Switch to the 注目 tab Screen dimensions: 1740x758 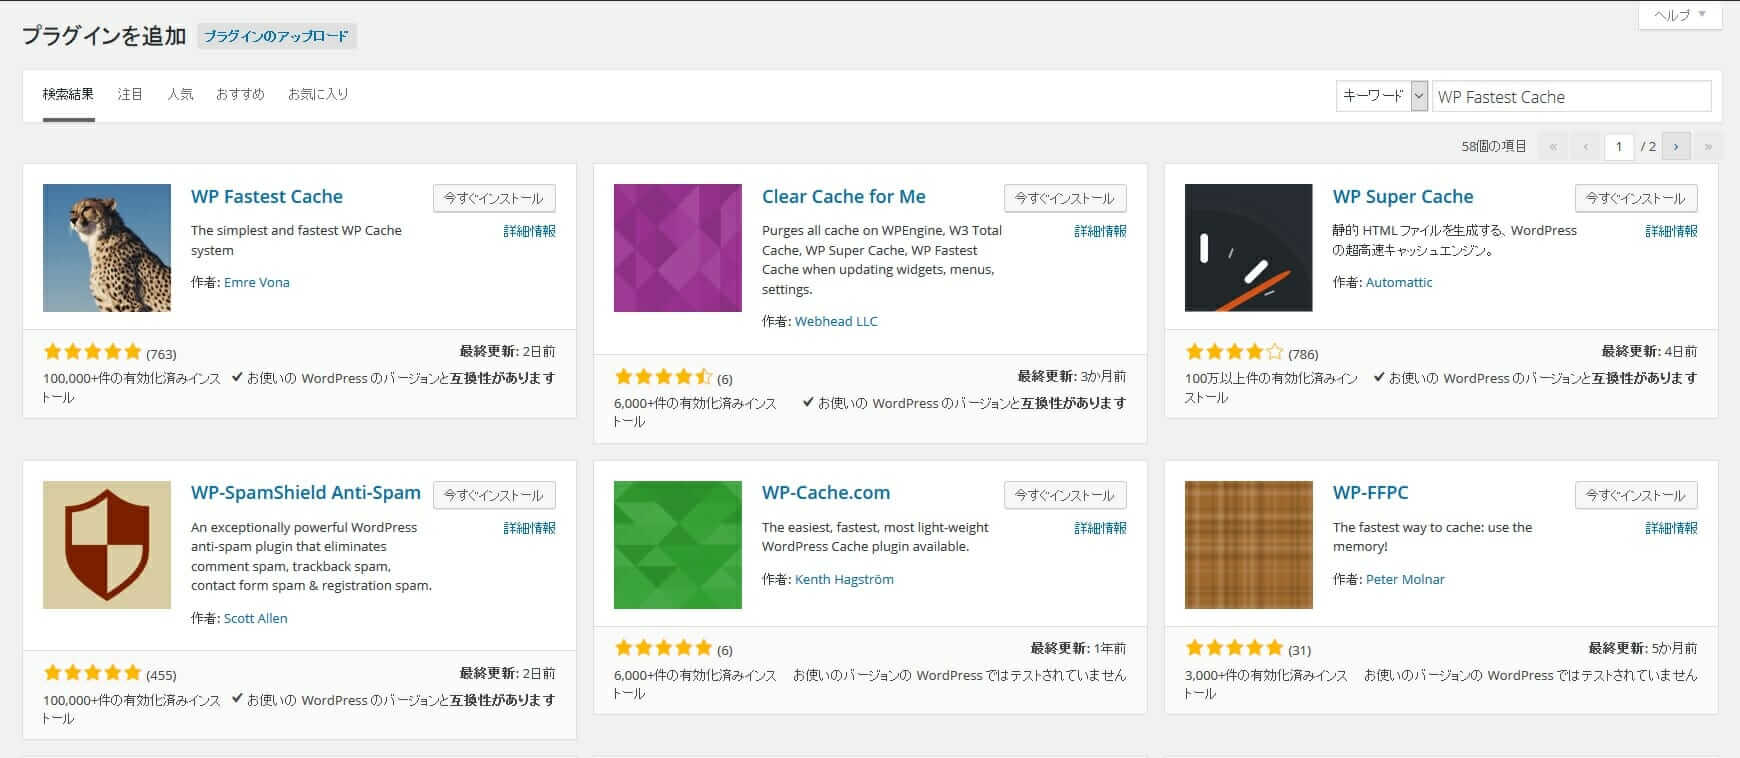[x=130, y=95]
